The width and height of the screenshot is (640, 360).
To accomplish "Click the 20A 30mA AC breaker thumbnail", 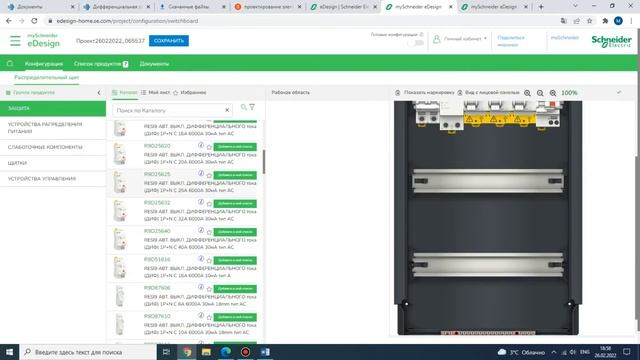I will pyautogui.click(x=120, y=154).
